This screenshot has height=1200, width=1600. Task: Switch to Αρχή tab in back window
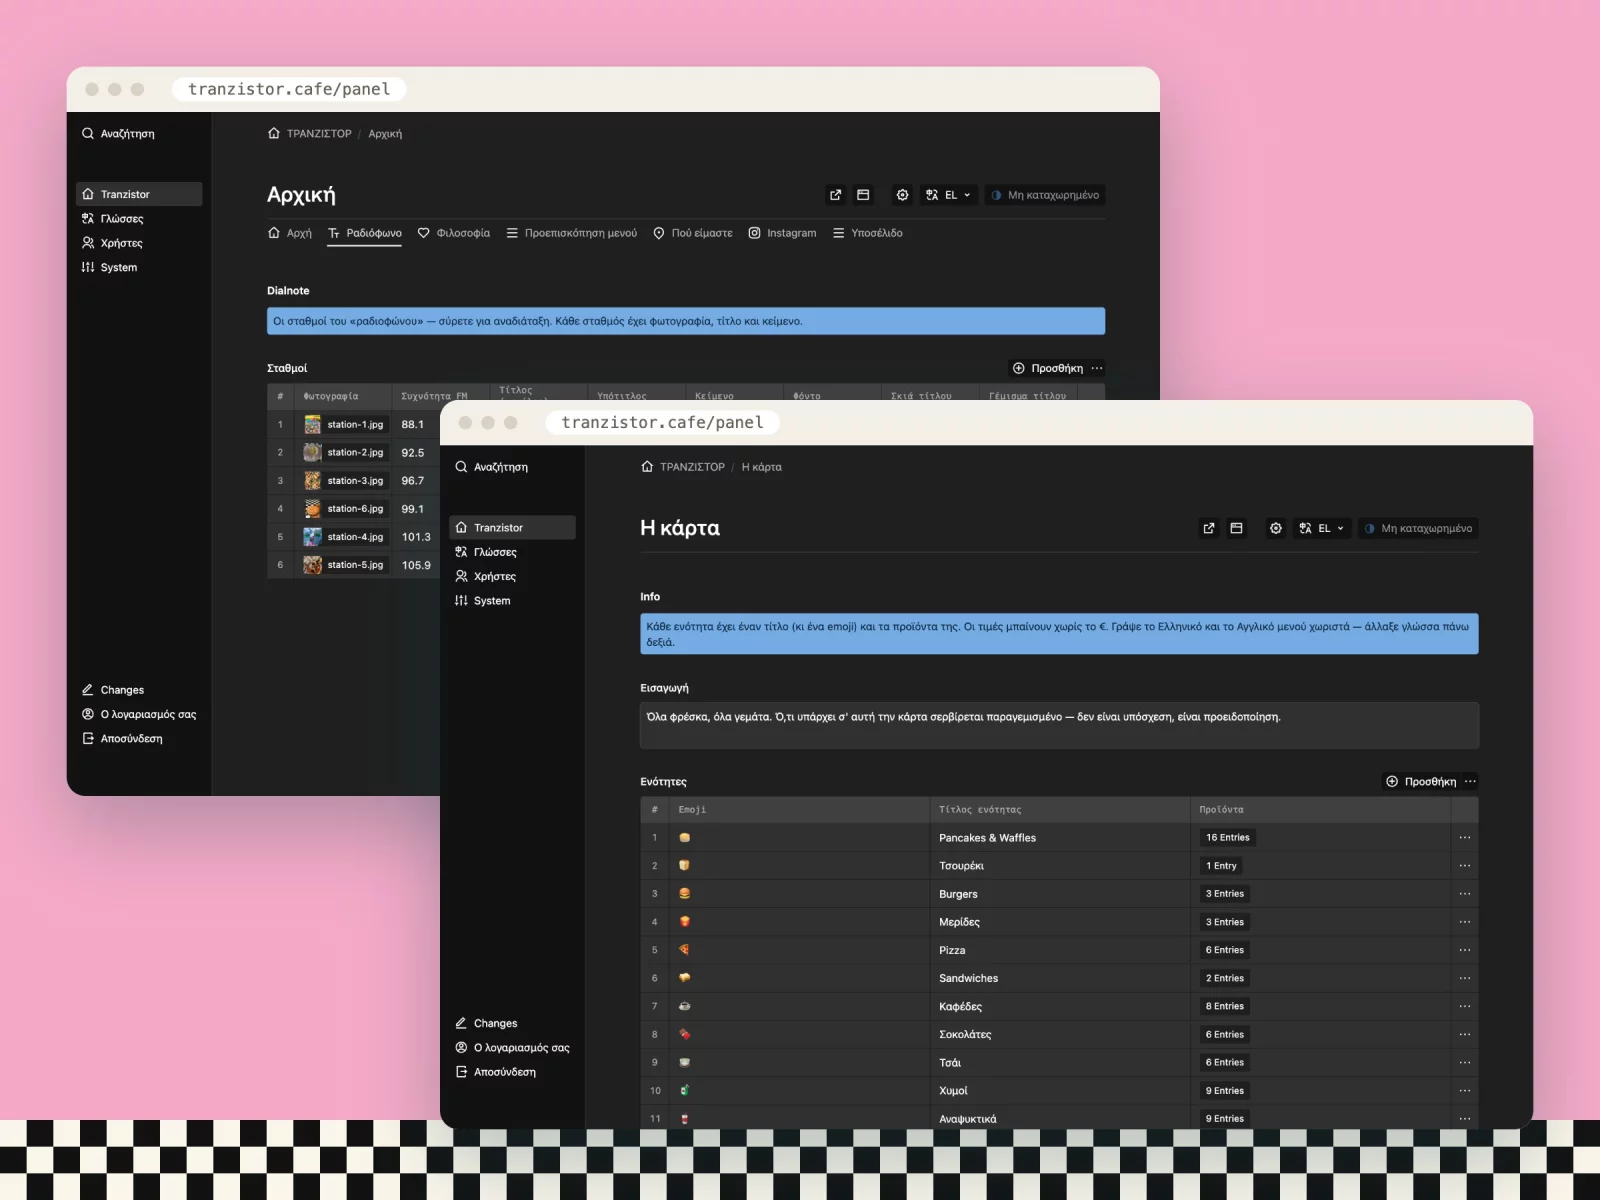(x=290, y=233)
